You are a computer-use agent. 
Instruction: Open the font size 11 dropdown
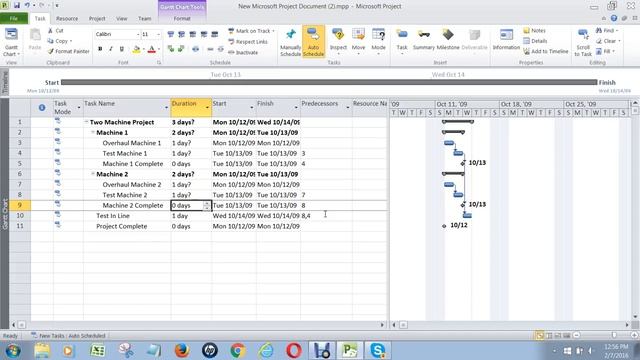point(158,34)
